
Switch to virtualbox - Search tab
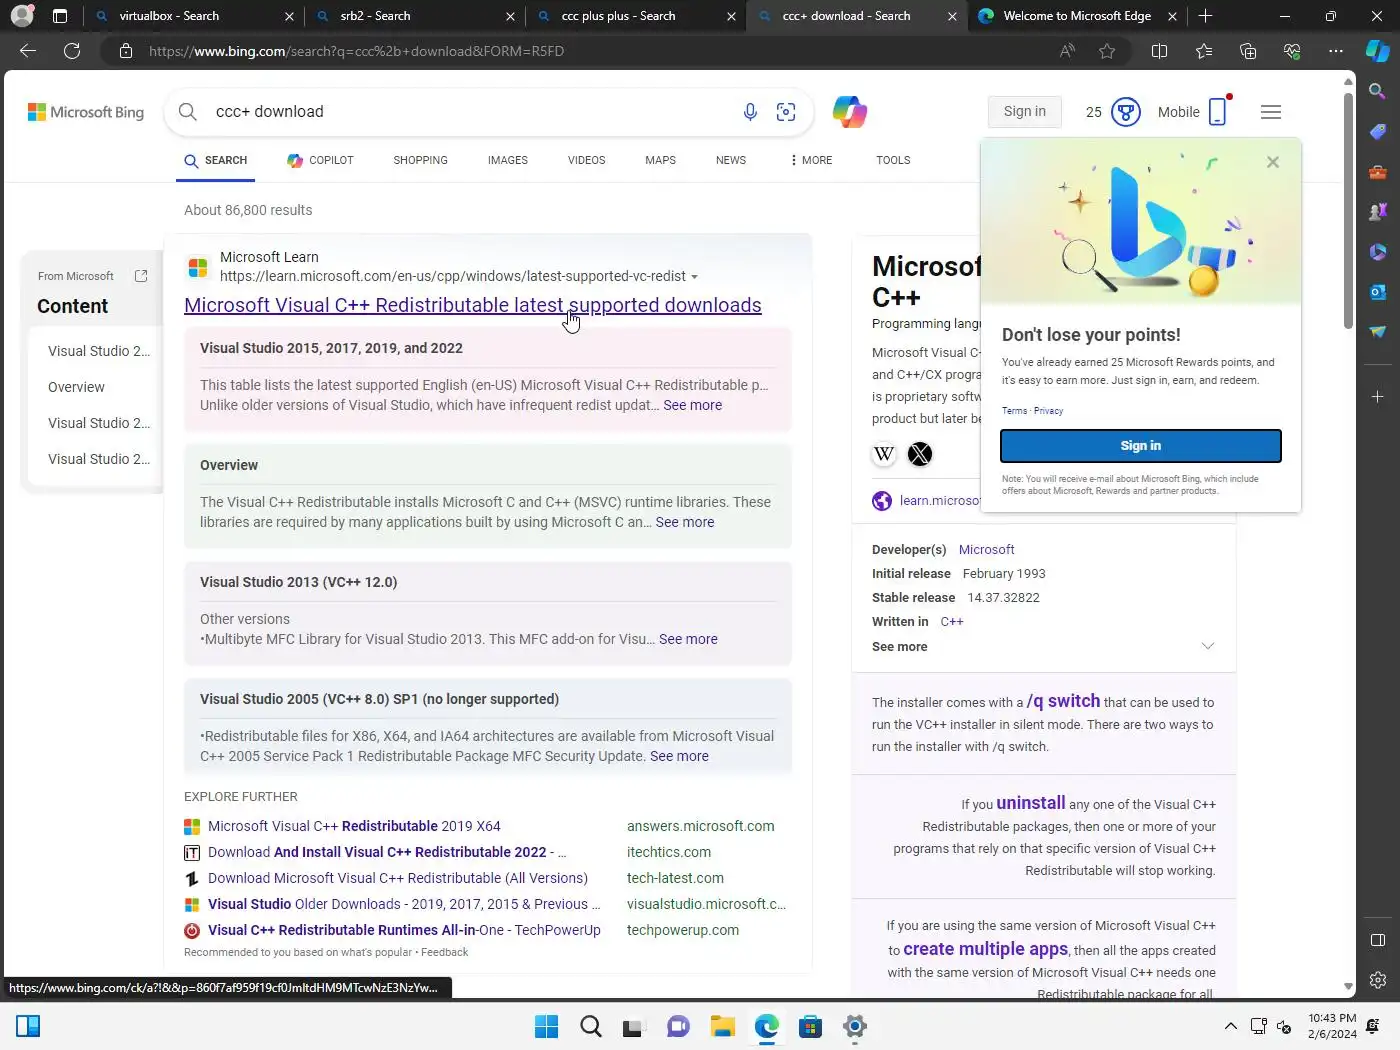pyautogui.click(x=195, y=16)
